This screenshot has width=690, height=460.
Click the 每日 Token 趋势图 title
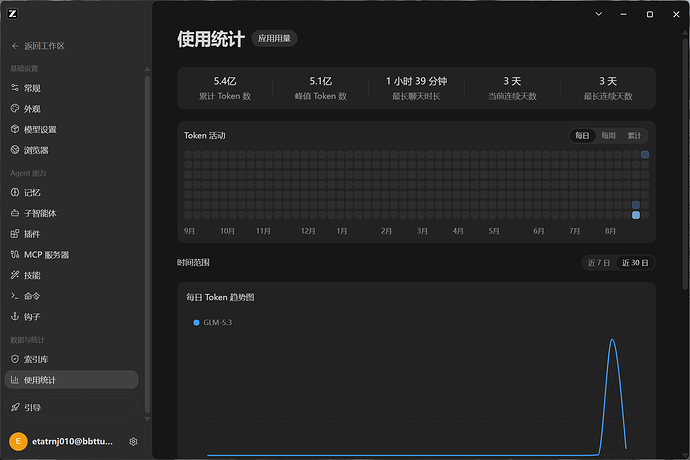point(220,297)
